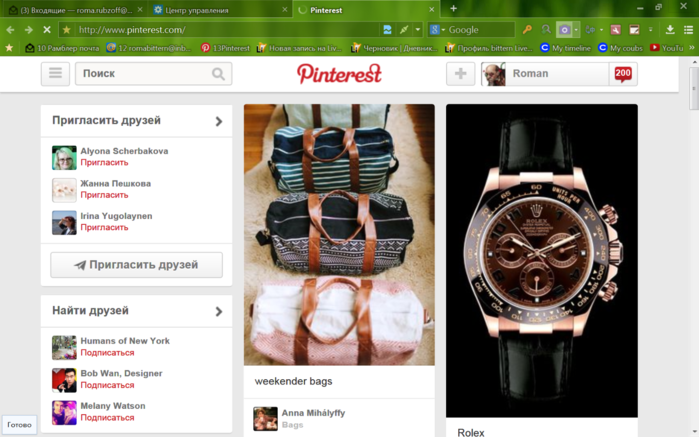Click the user search icon in toolbar

pos(546,30)
